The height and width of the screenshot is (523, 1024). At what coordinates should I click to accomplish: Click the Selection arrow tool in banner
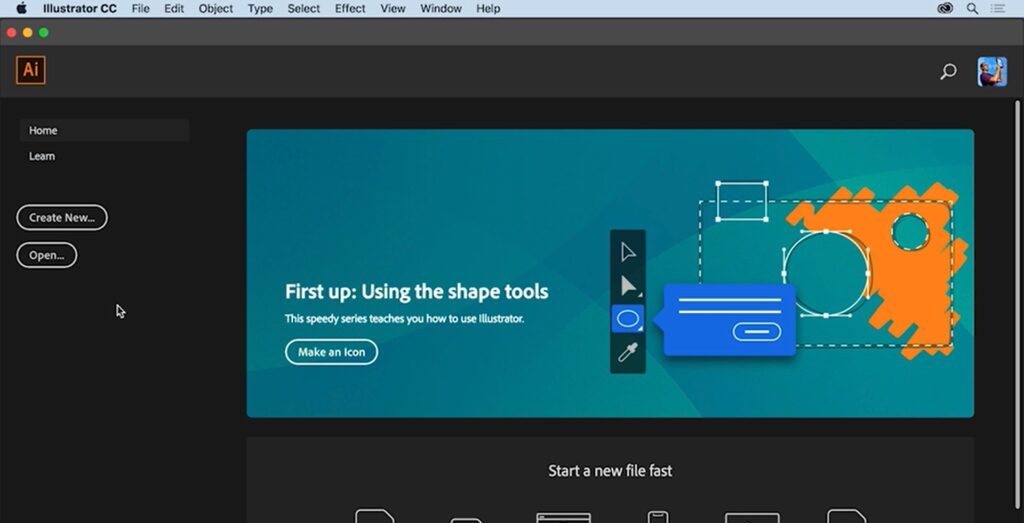tap(628, 252)
